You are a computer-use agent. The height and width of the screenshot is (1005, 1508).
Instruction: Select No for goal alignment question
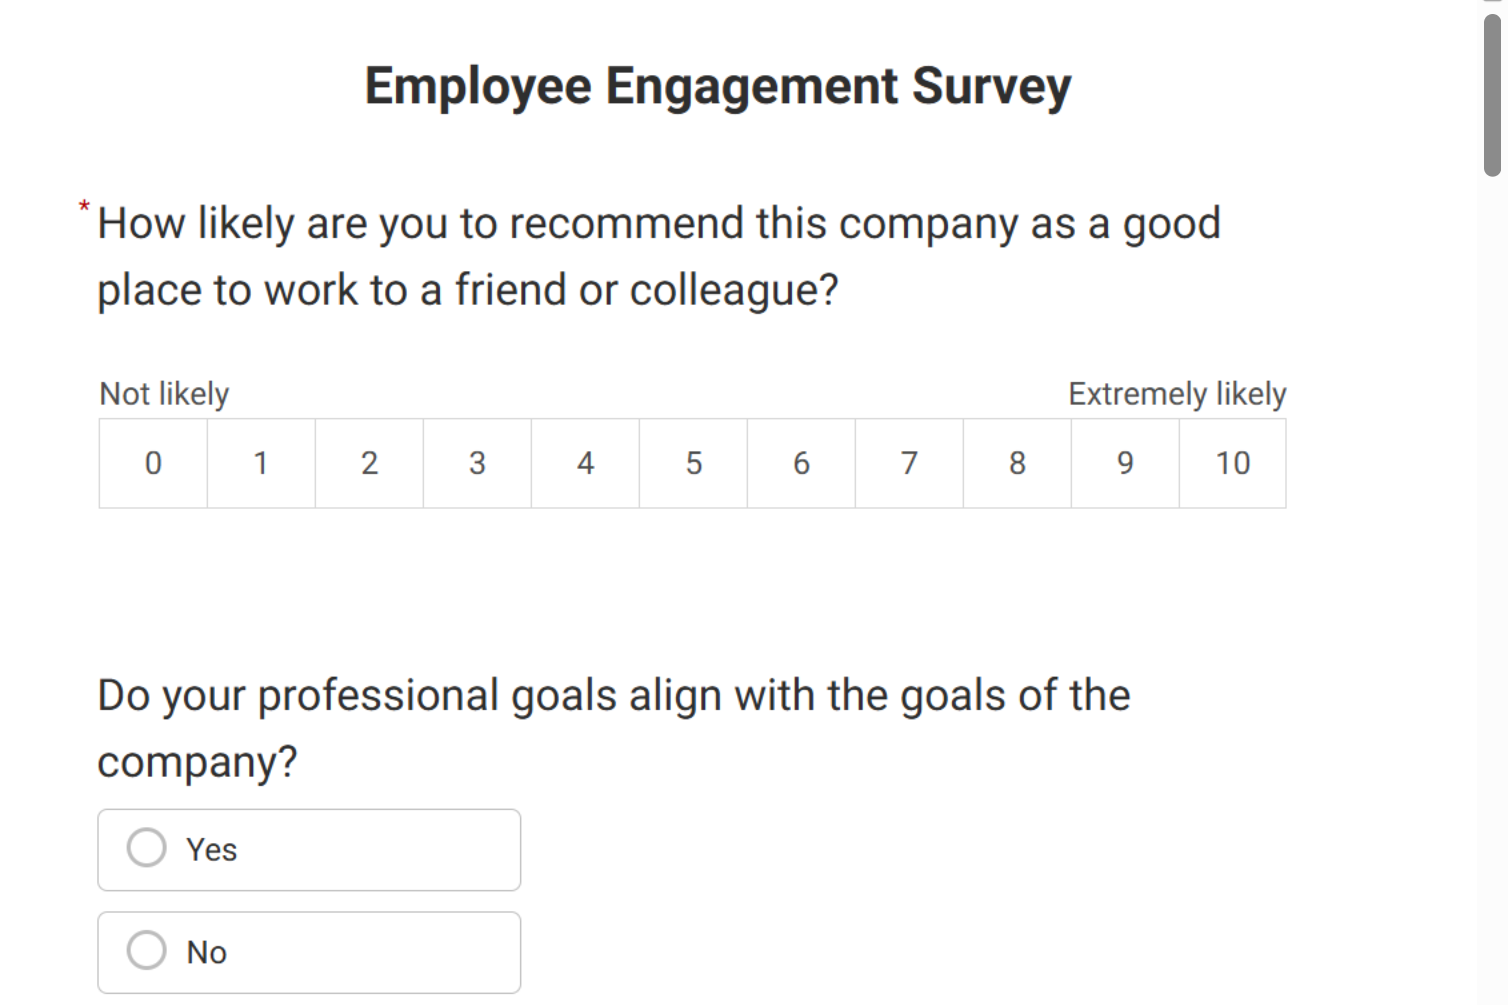[146, 951]
